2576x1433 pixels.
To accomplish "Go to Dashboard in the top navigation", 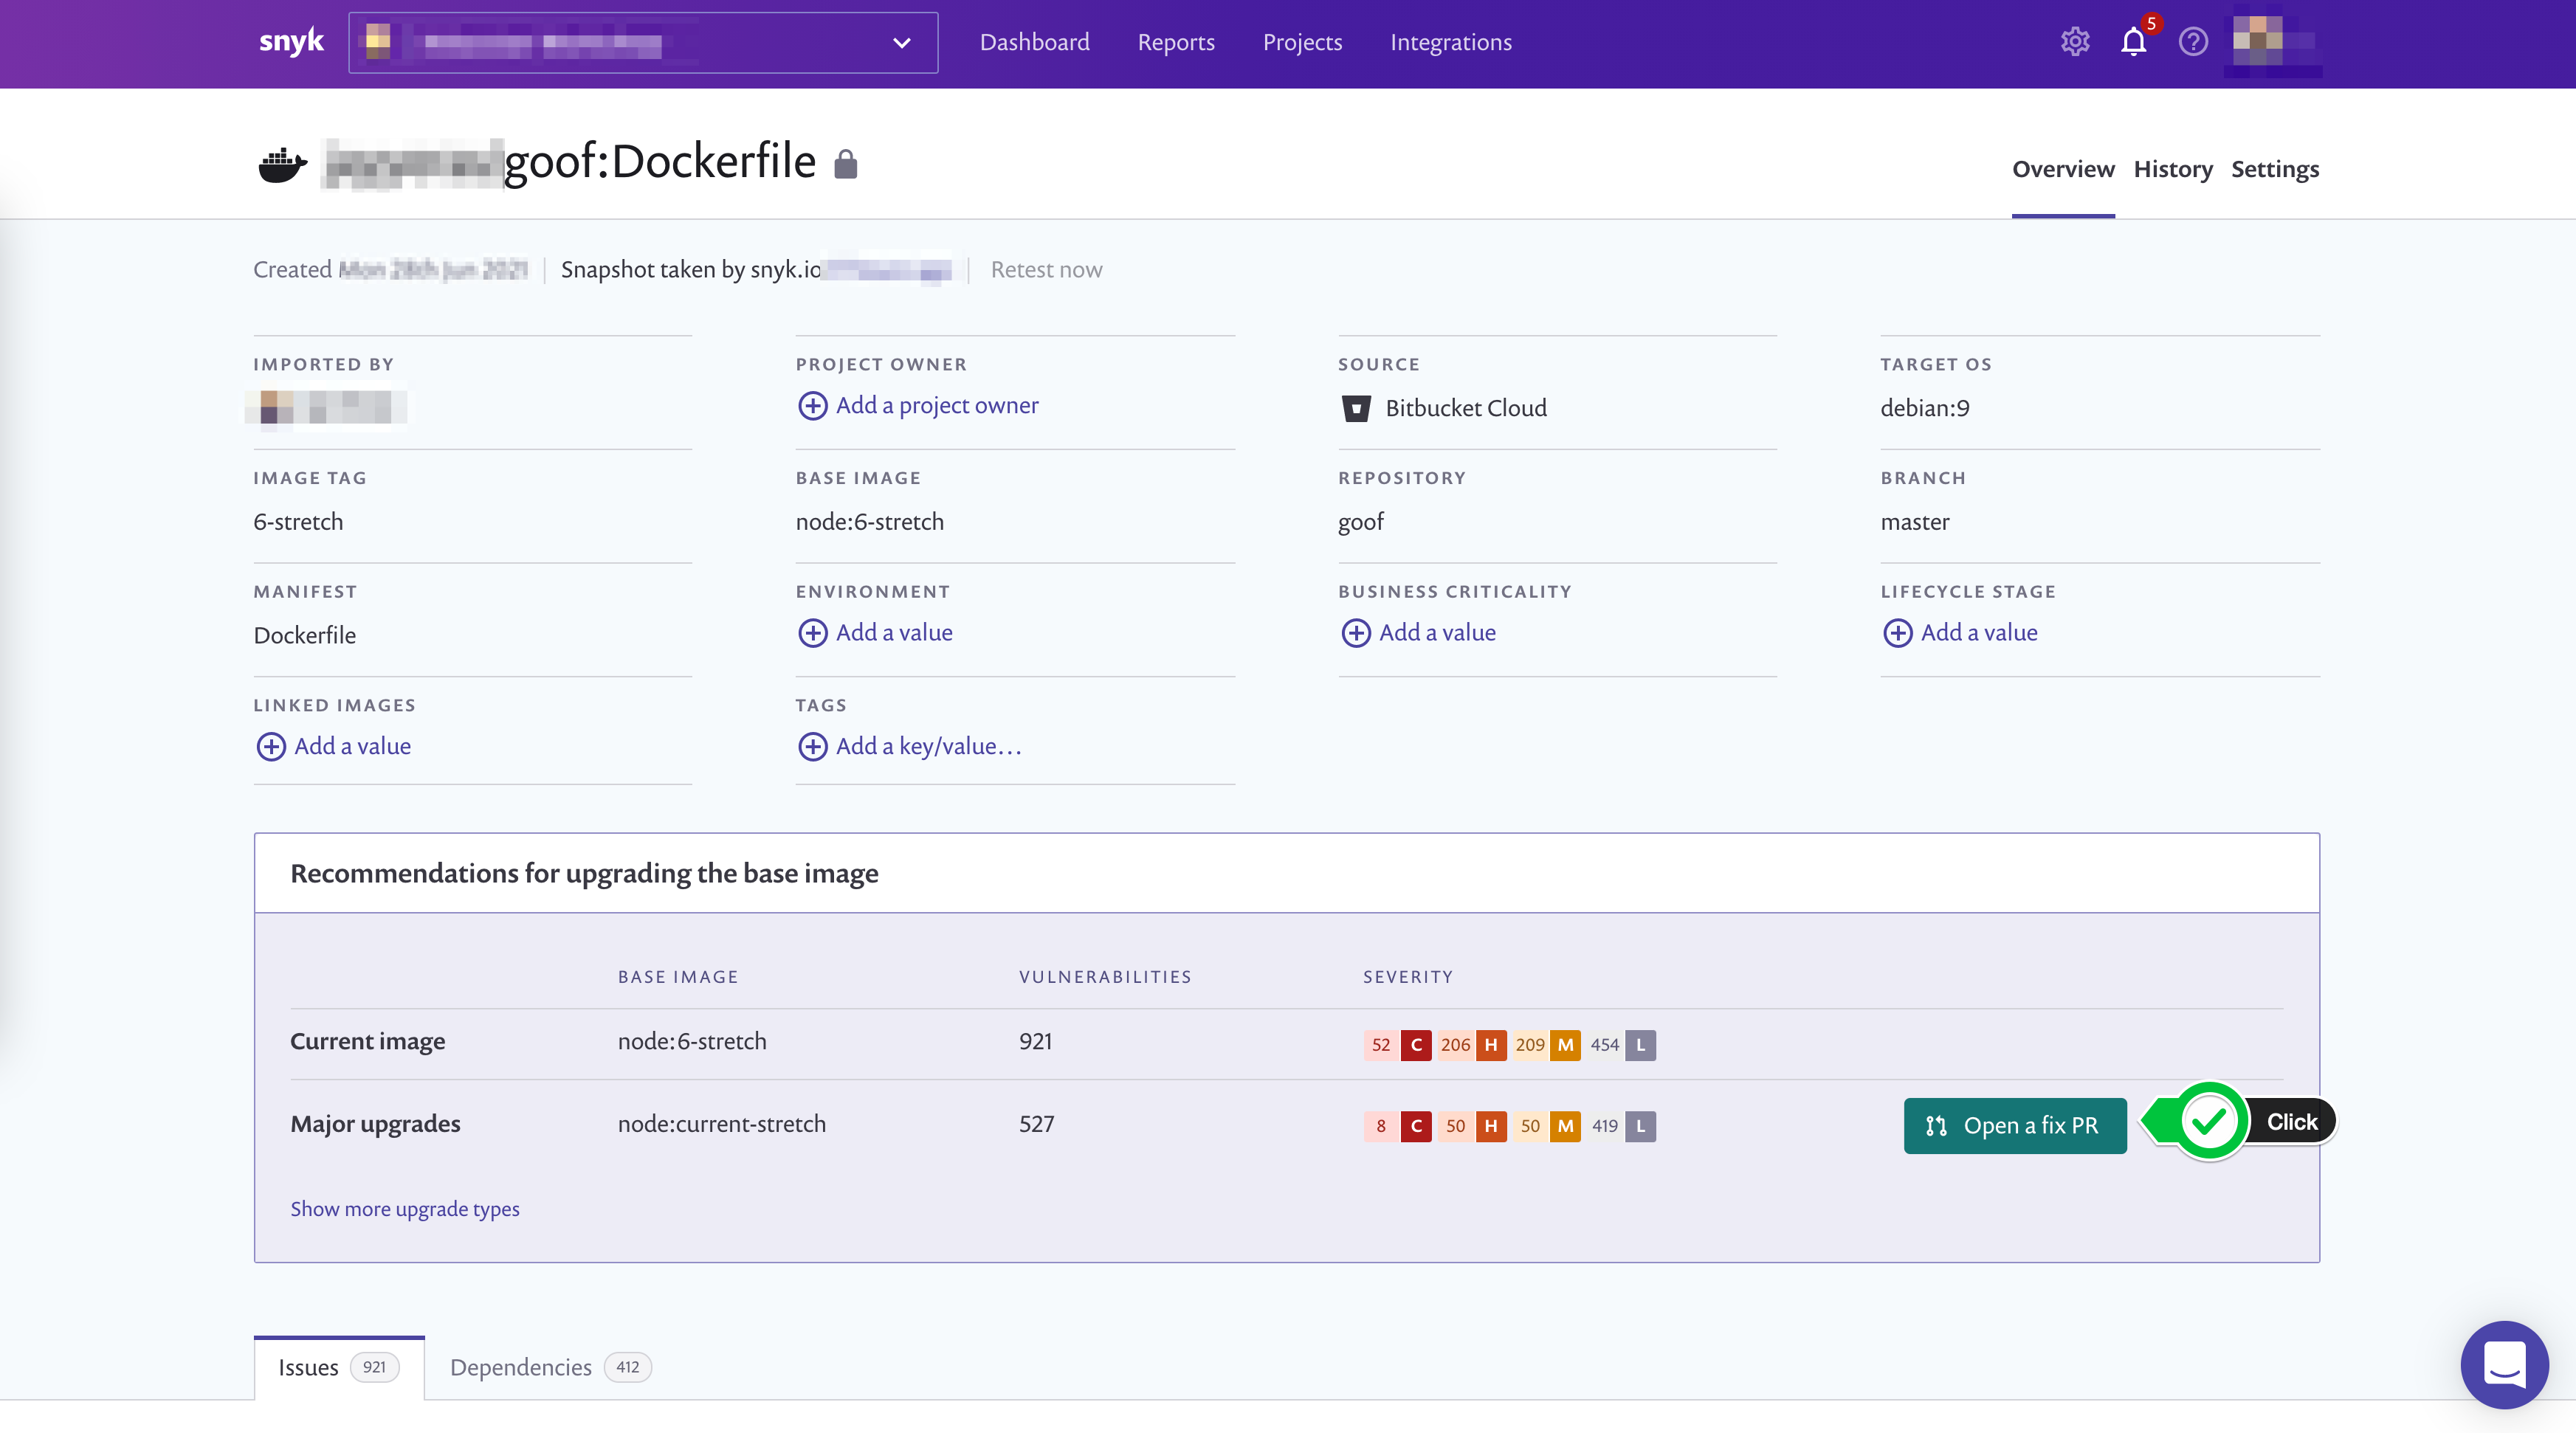I will tap(1035, 42).
